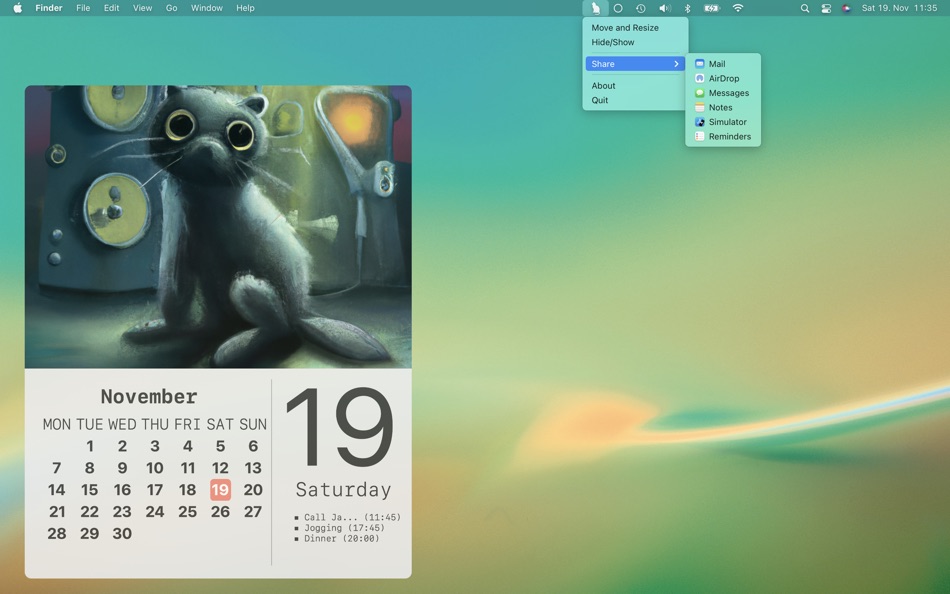Click the MON weekday header

click(x=56, y=424)
